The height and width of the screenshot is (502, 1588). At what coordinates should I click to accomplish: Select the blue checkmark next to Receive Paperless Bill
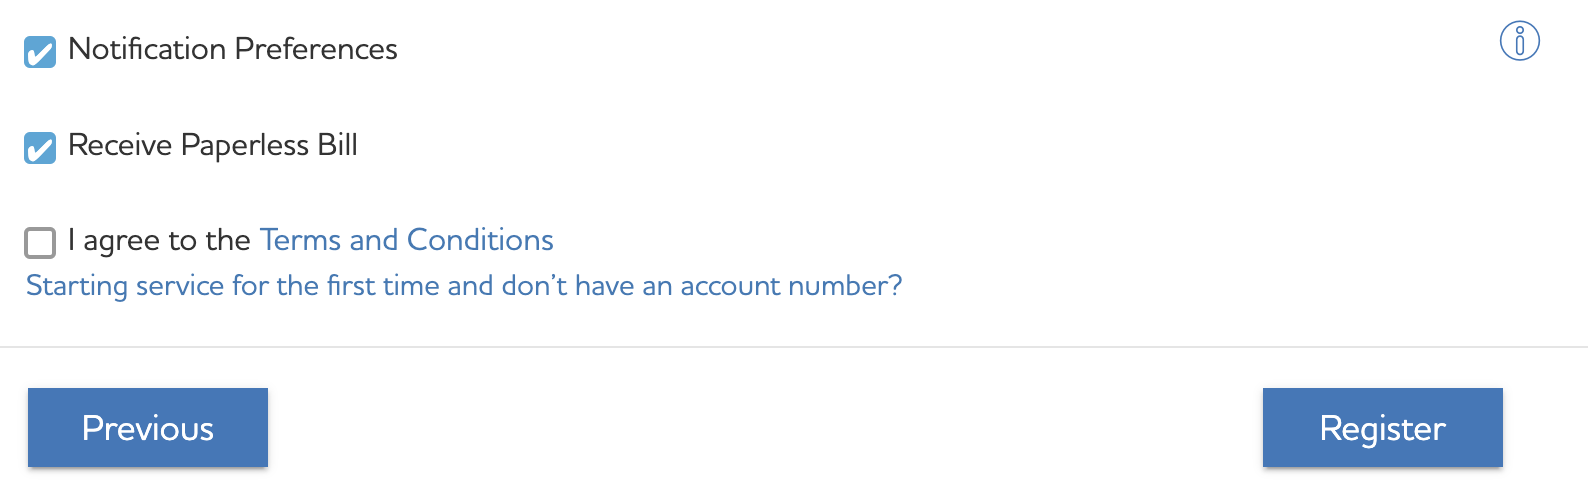[40, 148]
